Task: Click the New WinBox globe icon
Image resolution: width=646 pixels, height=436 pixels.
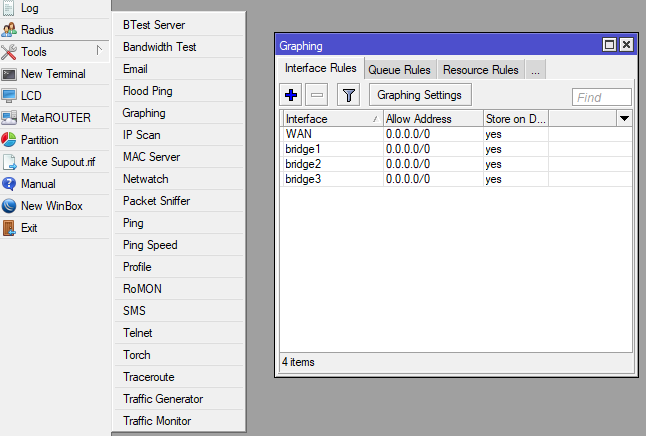Action: 10,206
